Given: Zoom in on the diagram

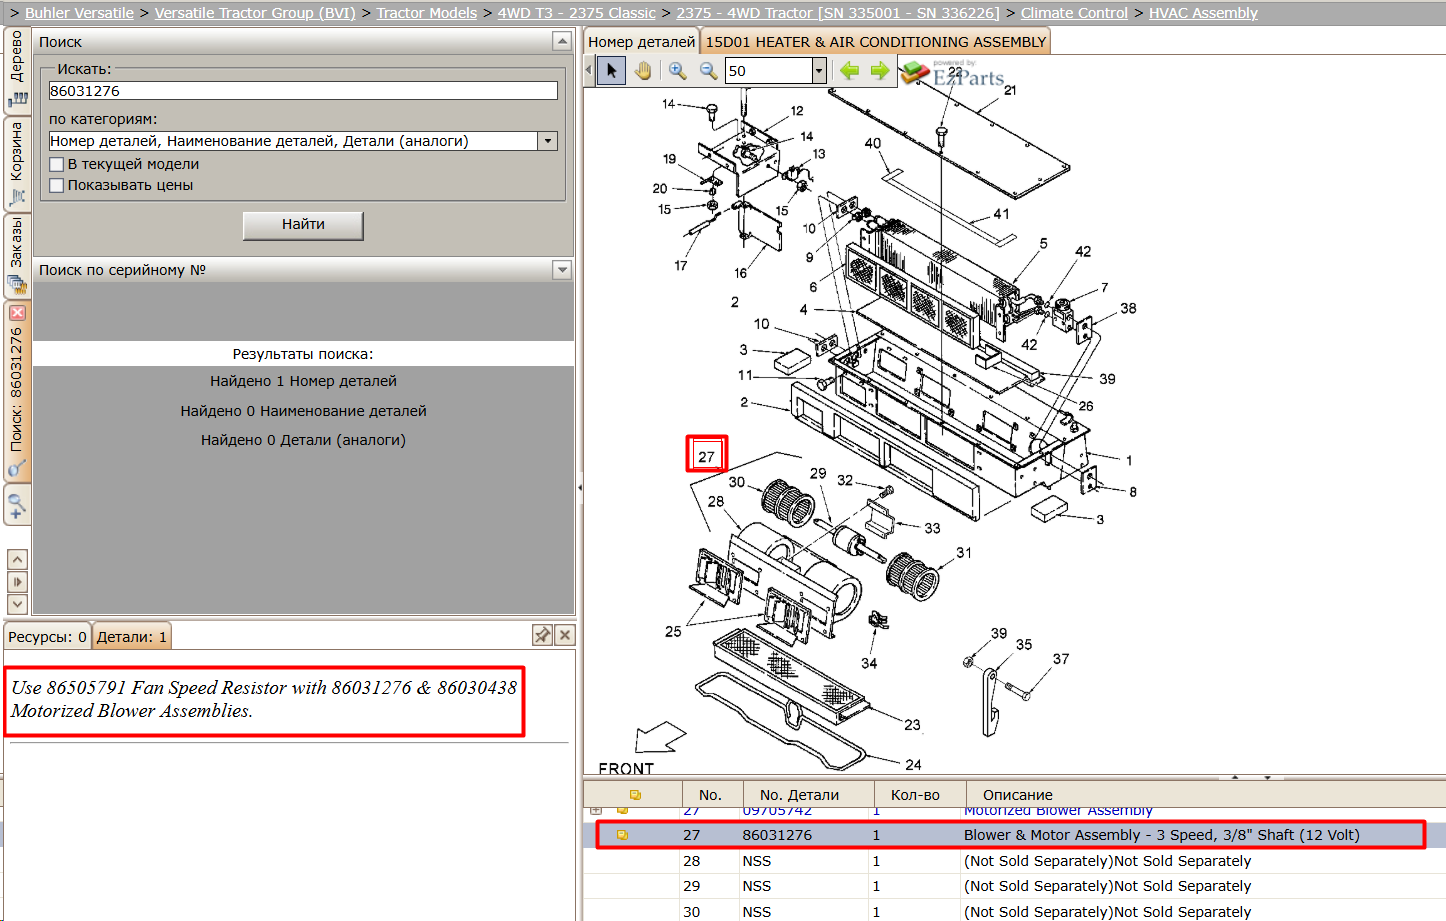Looking at the screenshot, I should point(678,70).
